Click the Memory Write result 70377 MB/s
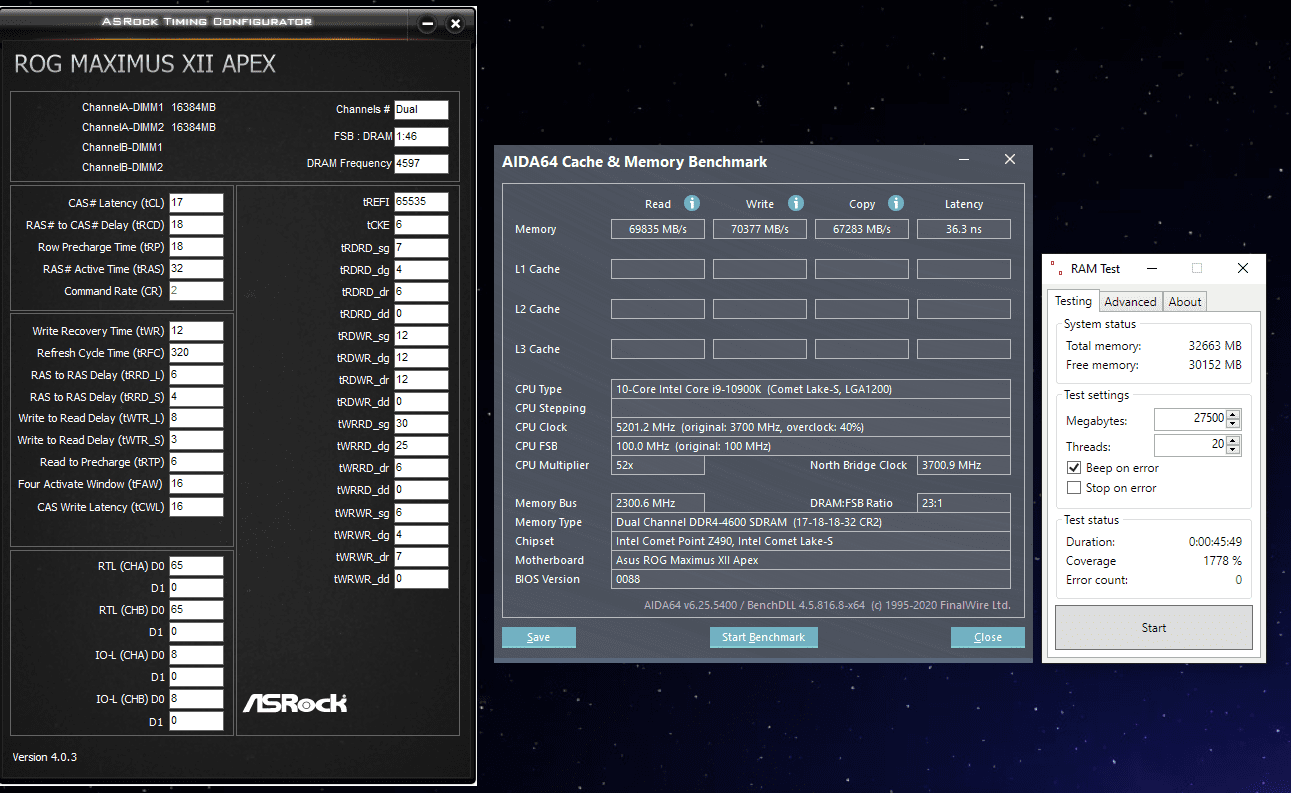Viewport: 1291px width, 793px height. pos(760,229)
